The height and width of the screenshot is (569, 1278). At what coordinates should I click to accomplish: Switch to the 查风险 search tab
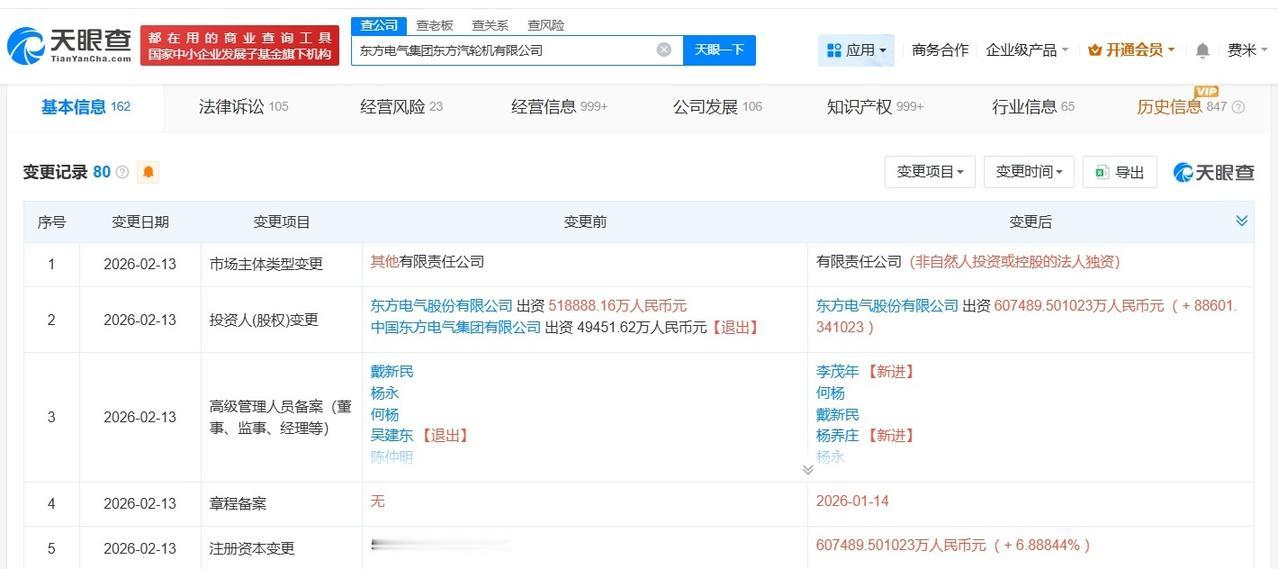pyautogui.click(x=546, y=25)
